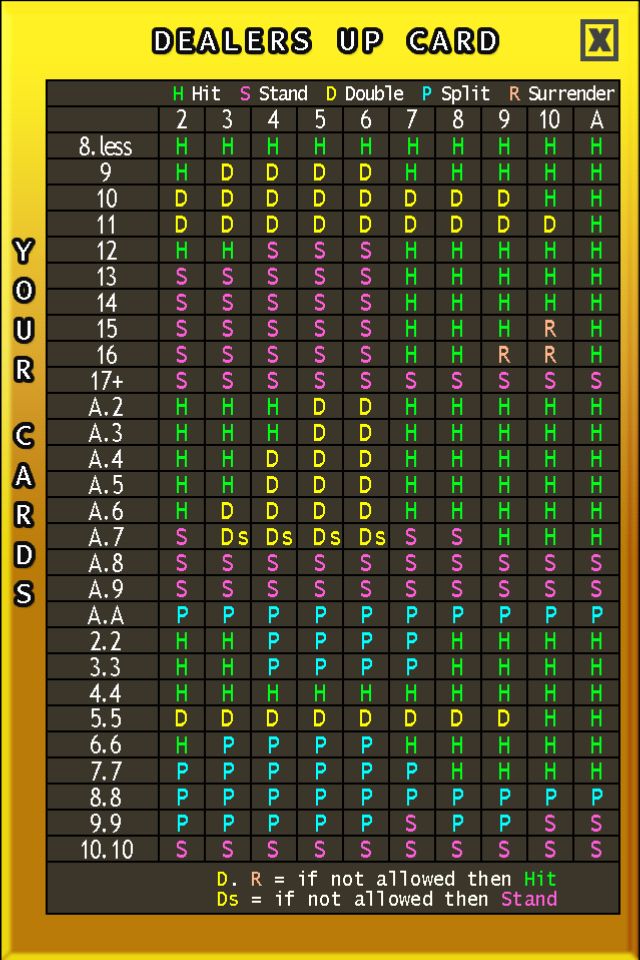
Task: Click the R cell for 16 versus dealer 9
Action: (x=504, y=354)
